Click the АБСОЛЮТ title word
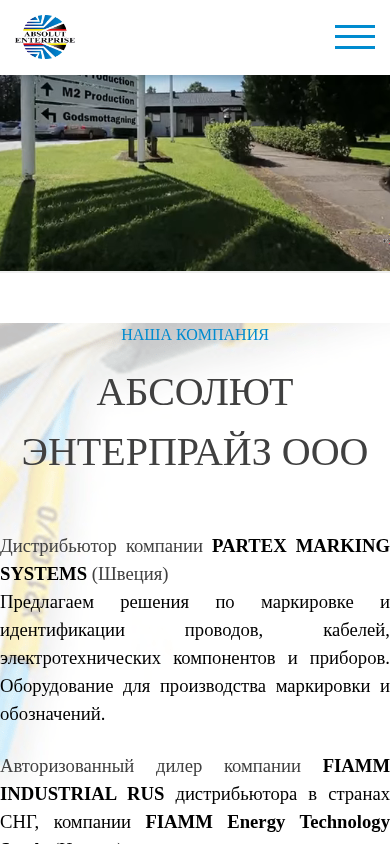This screenshot has width=390, height=844. (x=195, y=392)
